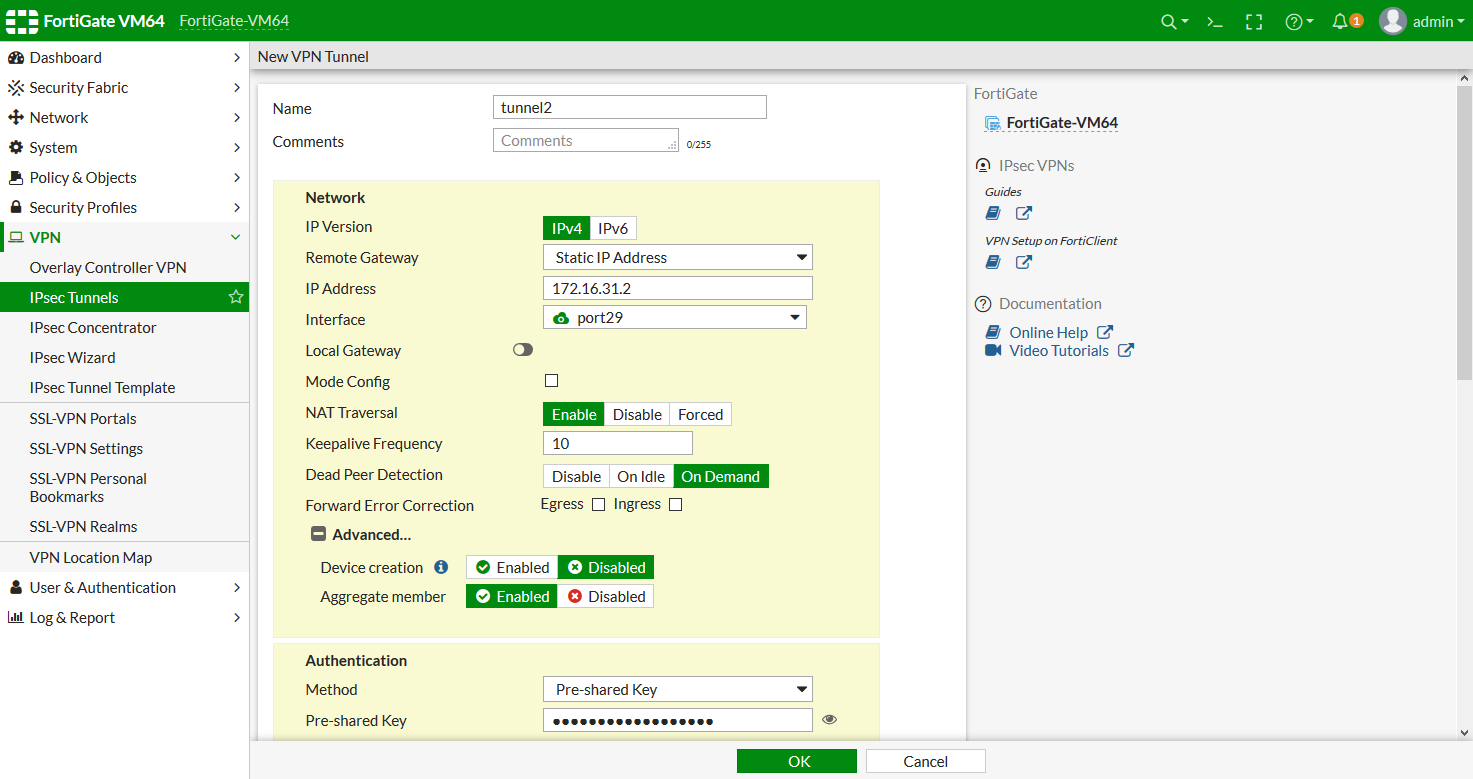This screenshot has width=1473, height=779.
Task: Select IPv6 IP version
Action: click(x=613, y=228)
